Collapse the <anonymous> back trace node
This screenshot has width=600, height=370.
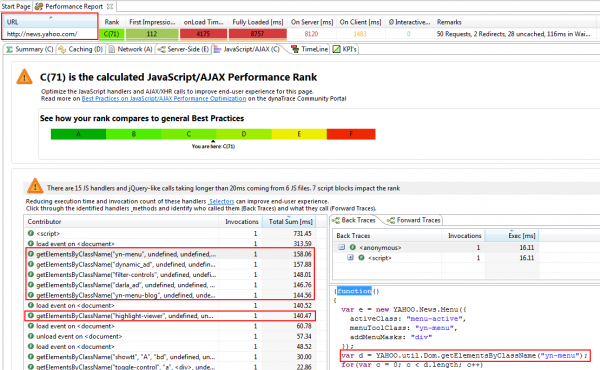(342, 247)
